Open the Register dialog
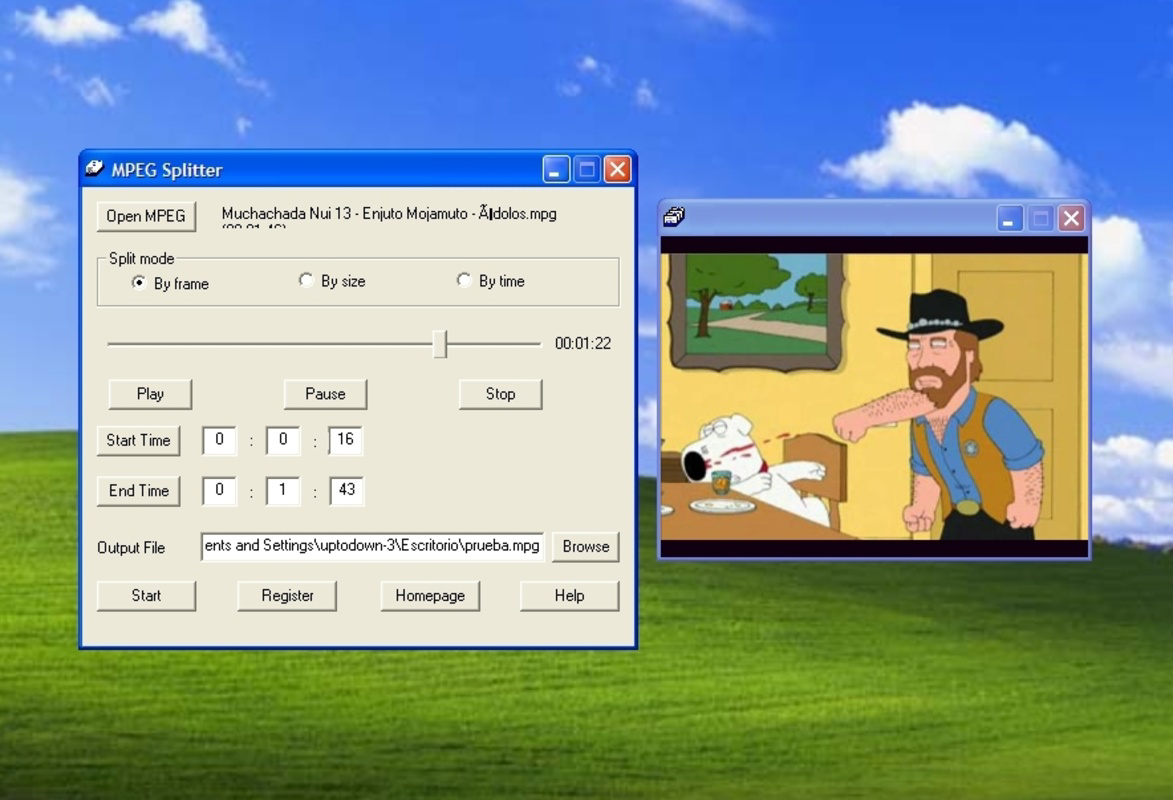The image size is (1173, 800). [287, 596]
